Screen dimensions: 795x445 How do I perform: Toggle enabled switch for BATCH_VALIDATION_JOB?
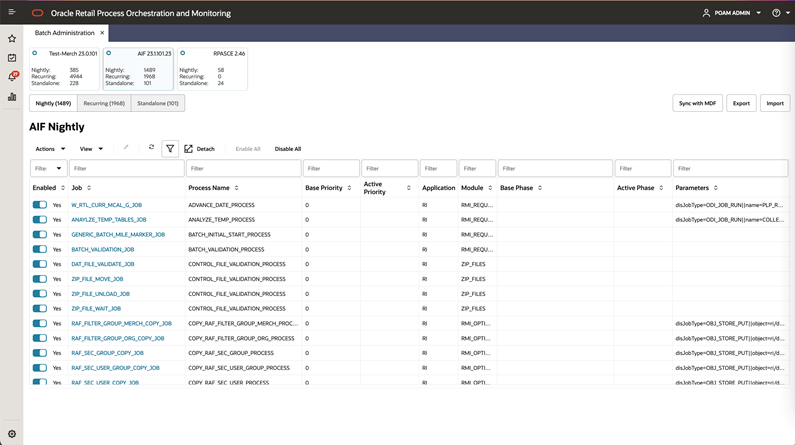(x=40, y=249)
